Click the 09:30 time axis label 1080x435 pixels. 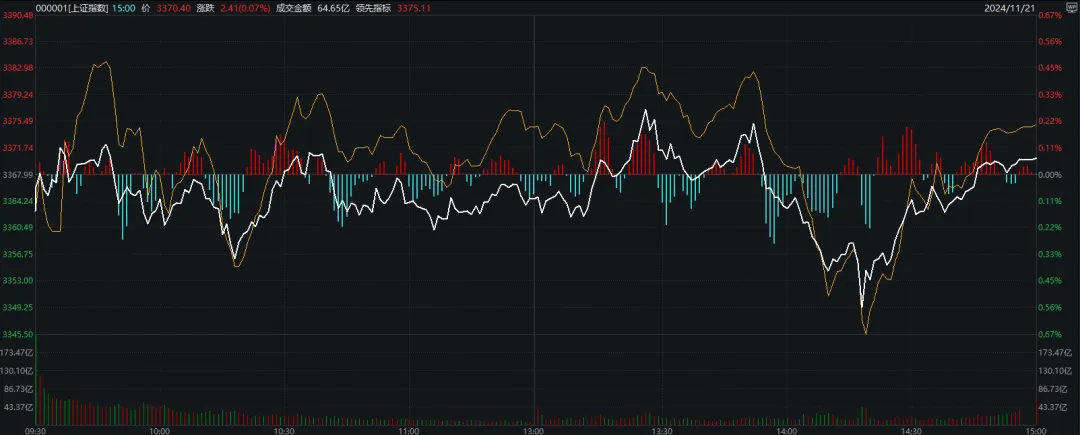(34, 429)
